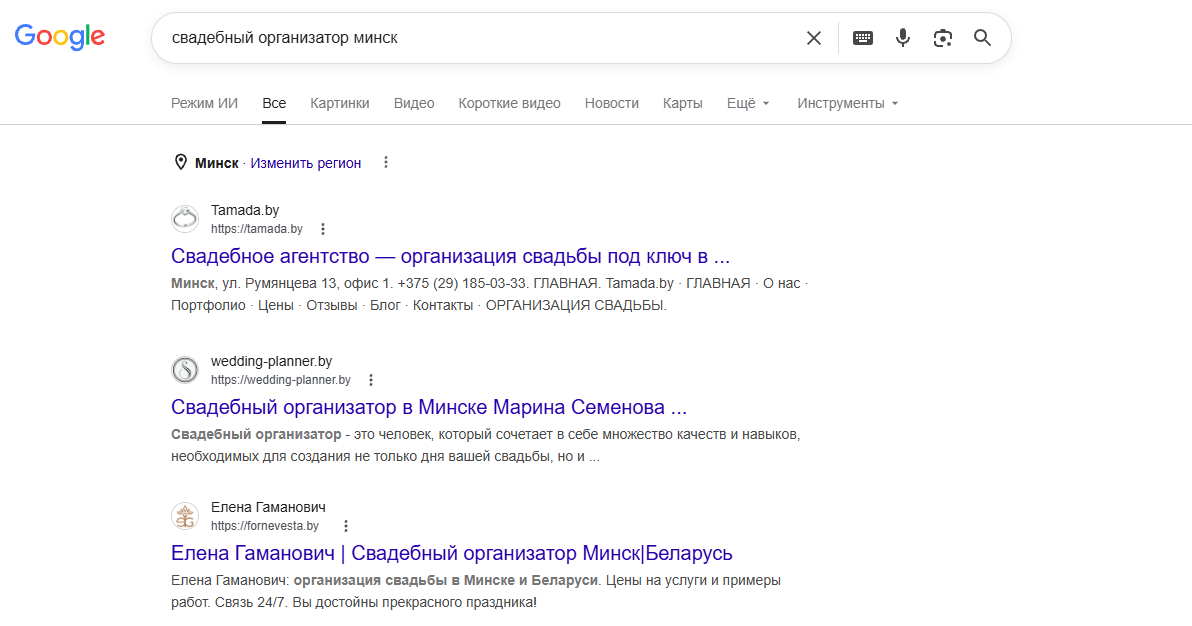The image size is (1192, 626).
Task: Open result Свадебное агентство — организация свадьбы под ключ
Action: click(450, 256)
